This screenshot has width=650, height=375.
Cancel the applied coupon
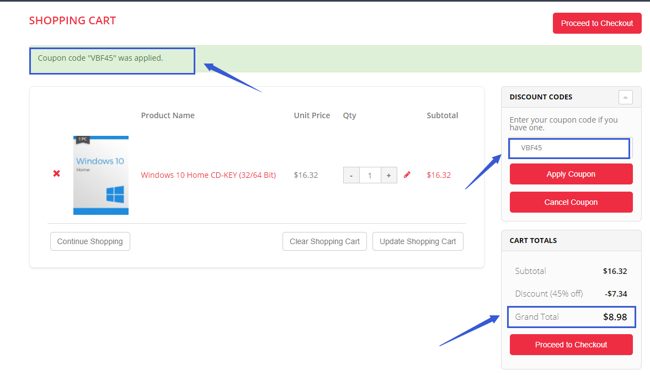coord(571,202)
